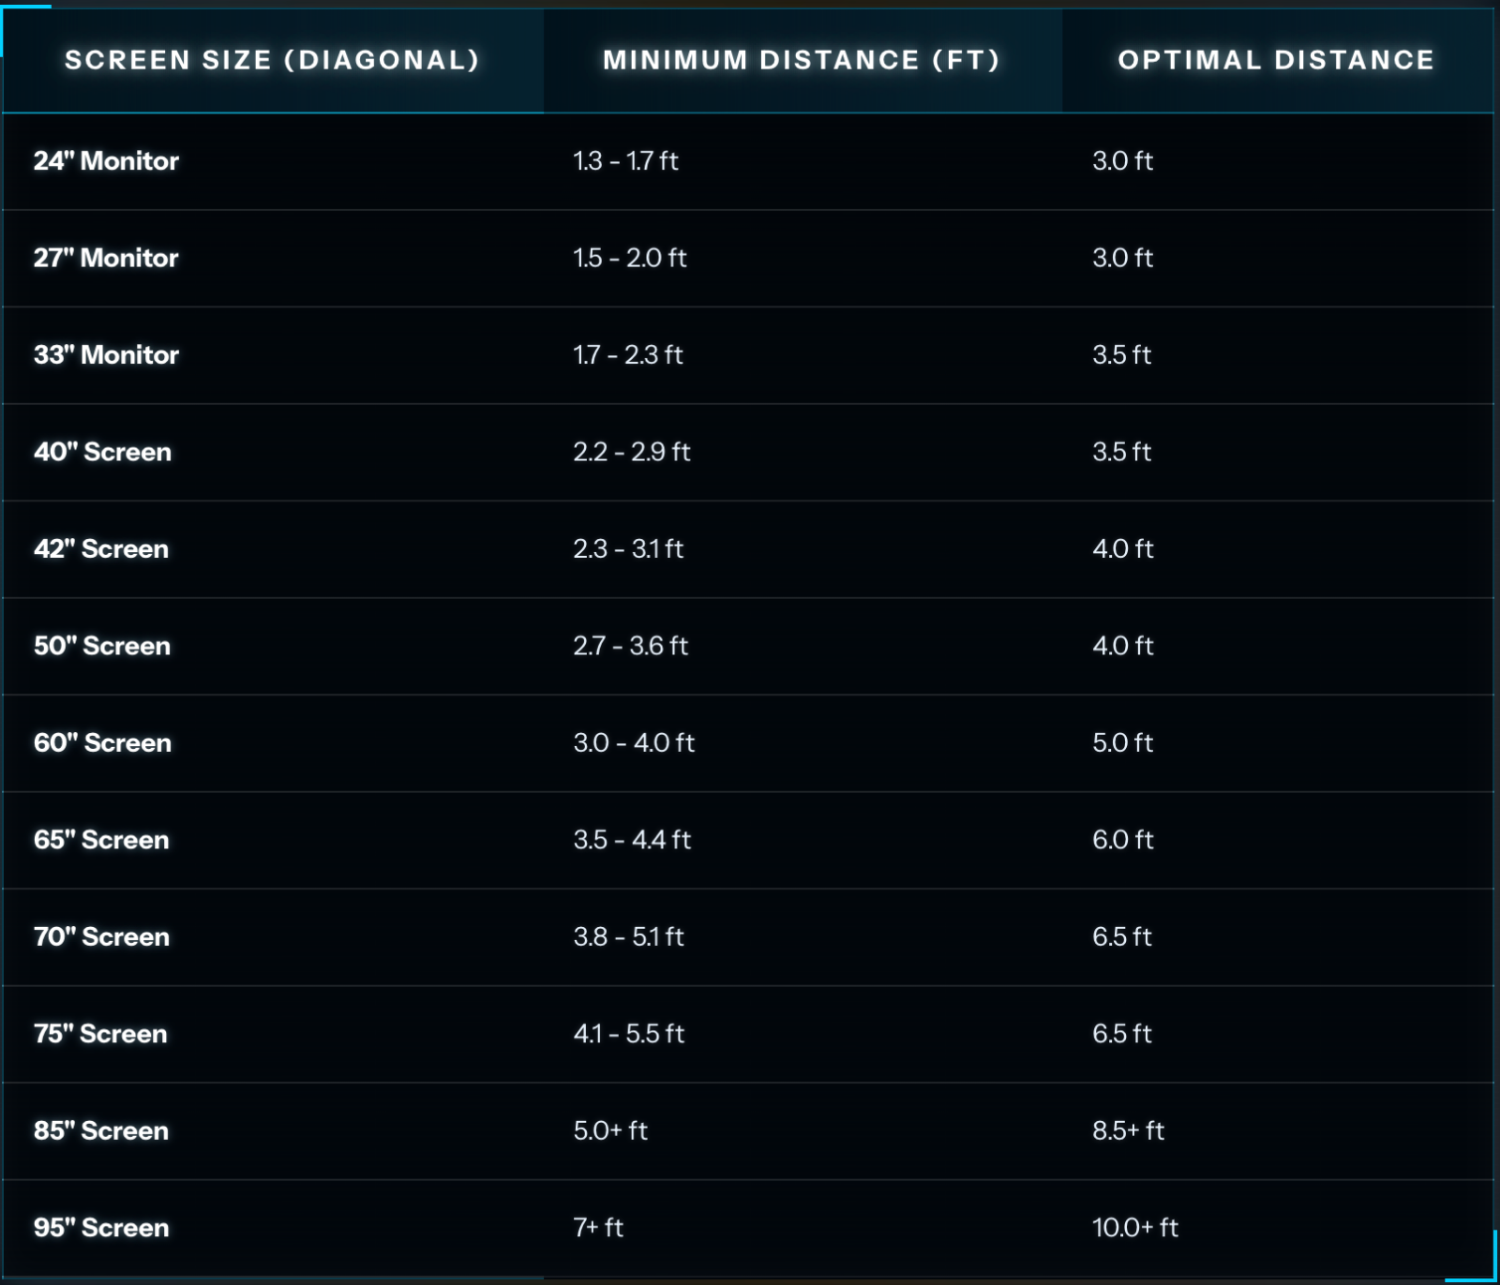Select the 27" Monitor row label

(x=106, y=258)
